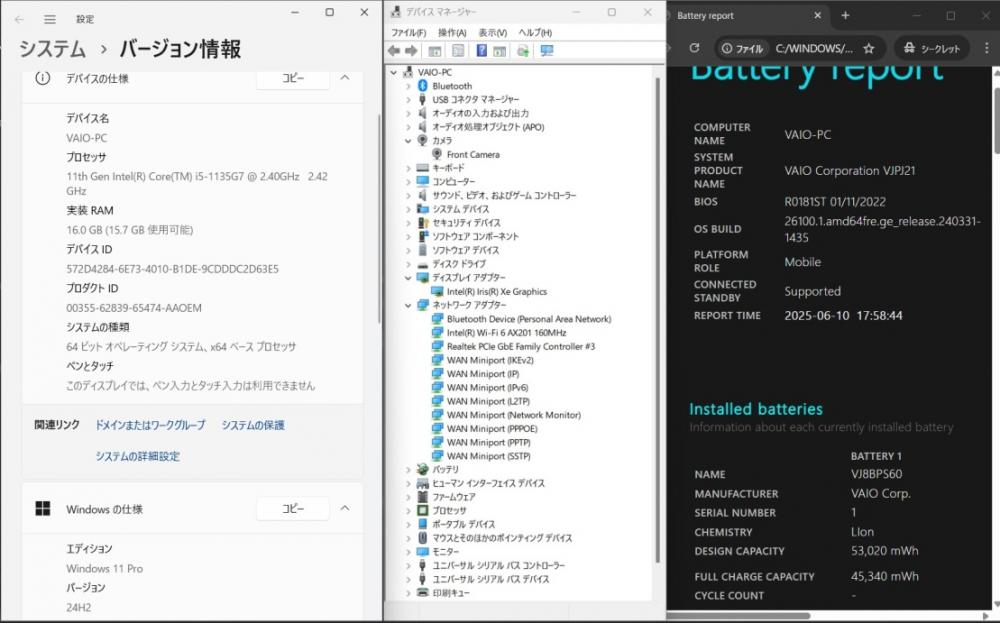Image resolution: width=1000 pixels, height=623 pixels.
Task: Switch to the Battery report browser tab
Action: click(747, 15)
